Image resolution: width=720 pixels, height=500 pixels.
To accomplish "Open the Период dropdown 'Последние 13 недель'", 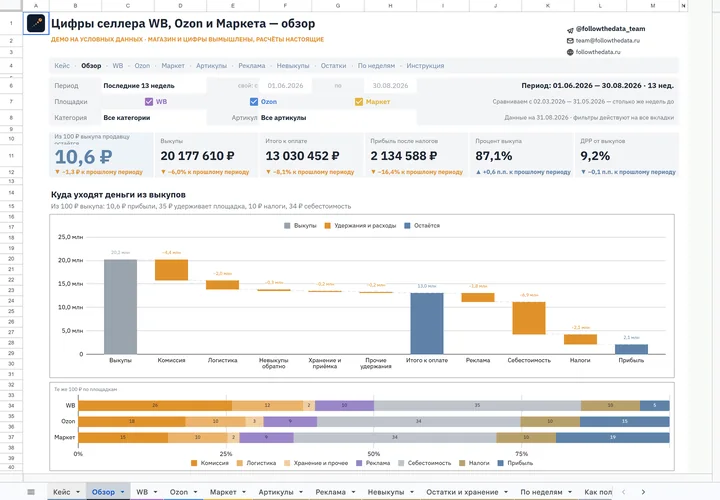I will point(153,85).
